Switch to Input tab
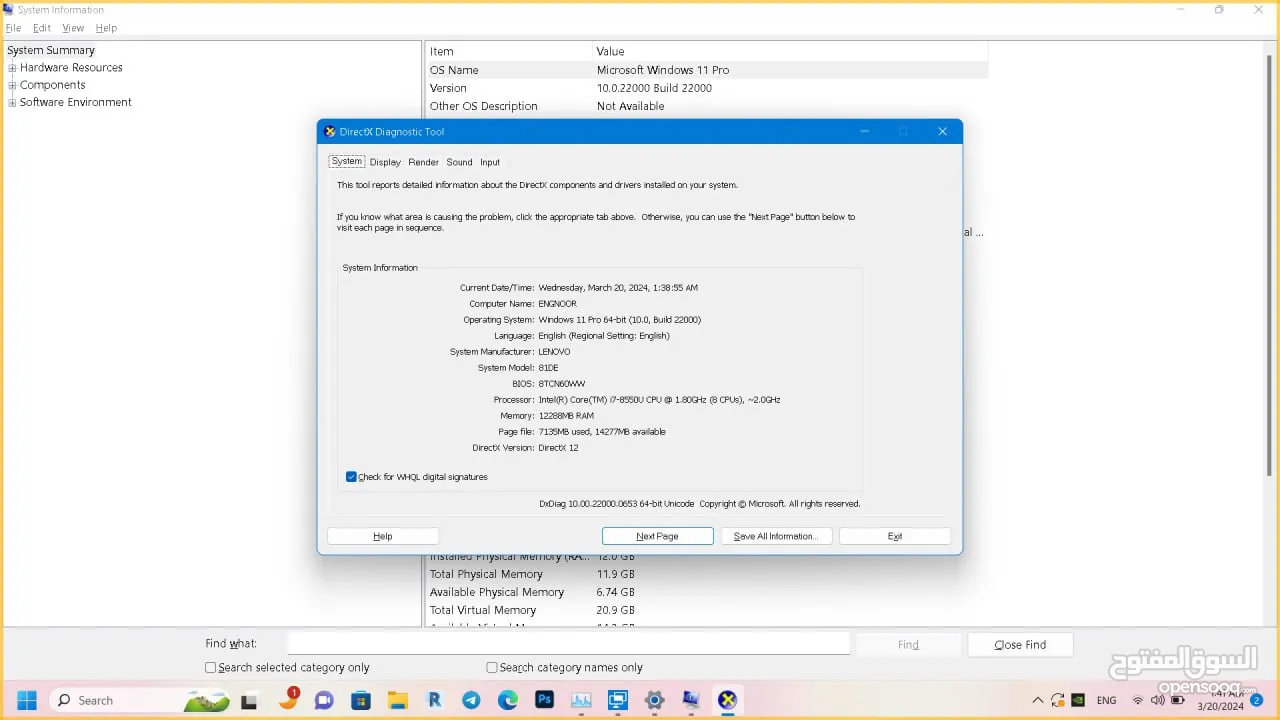This screenshot has width=1280, height=720. pyautogui.click(x=490, y=162)
